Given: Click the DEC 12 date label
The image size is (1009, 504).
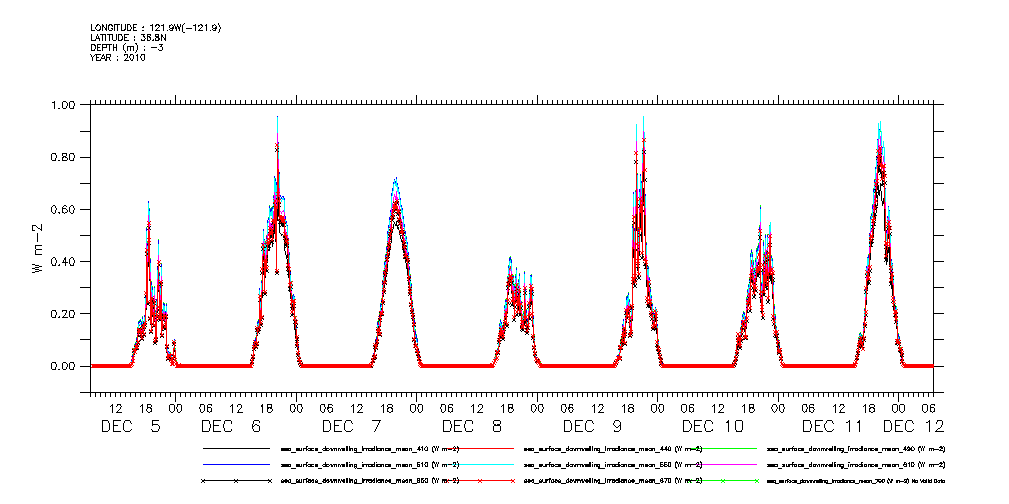Looking at the screenshot, I should [914, 426].
